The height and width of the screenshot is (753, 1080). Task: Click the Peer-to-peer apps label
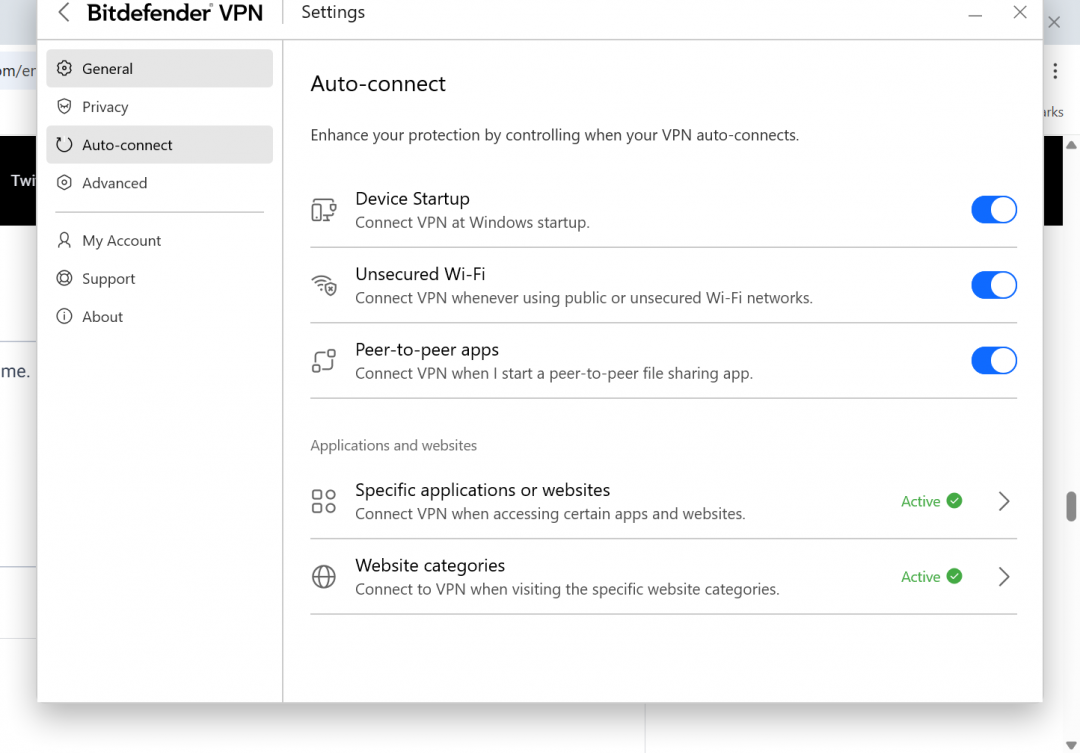coord(427,350)
